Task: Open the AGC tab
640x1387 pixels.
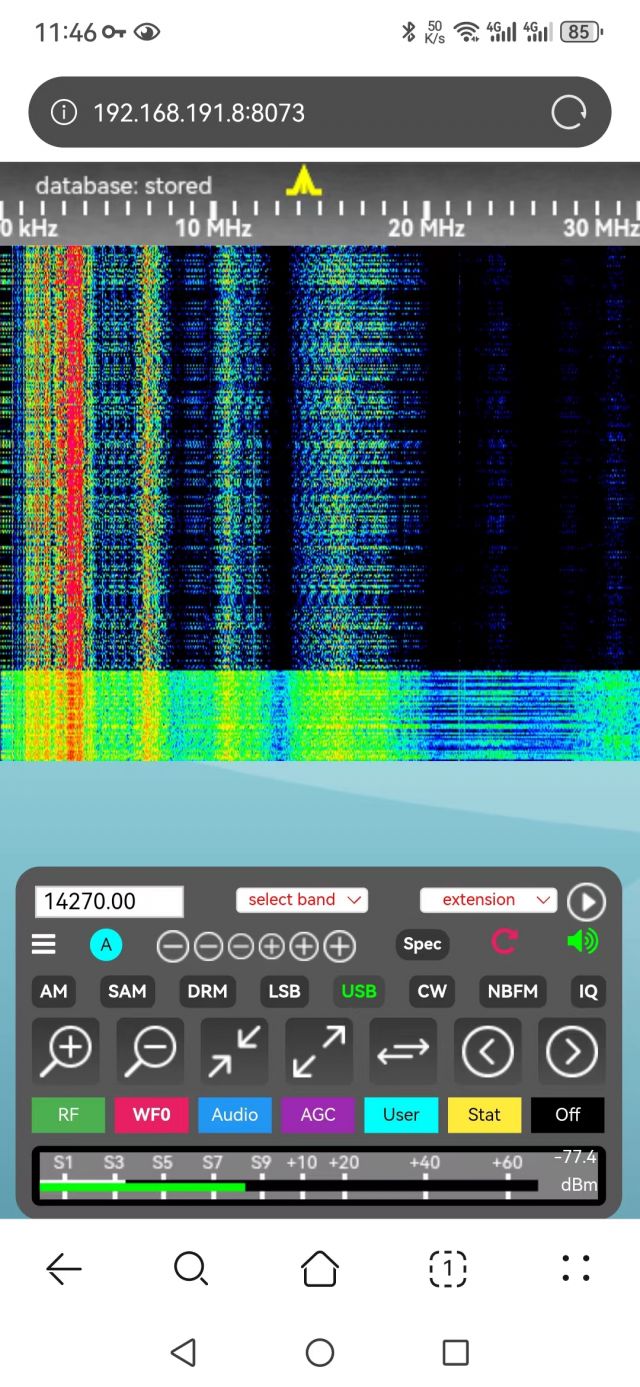Action: click(318, 1115)
